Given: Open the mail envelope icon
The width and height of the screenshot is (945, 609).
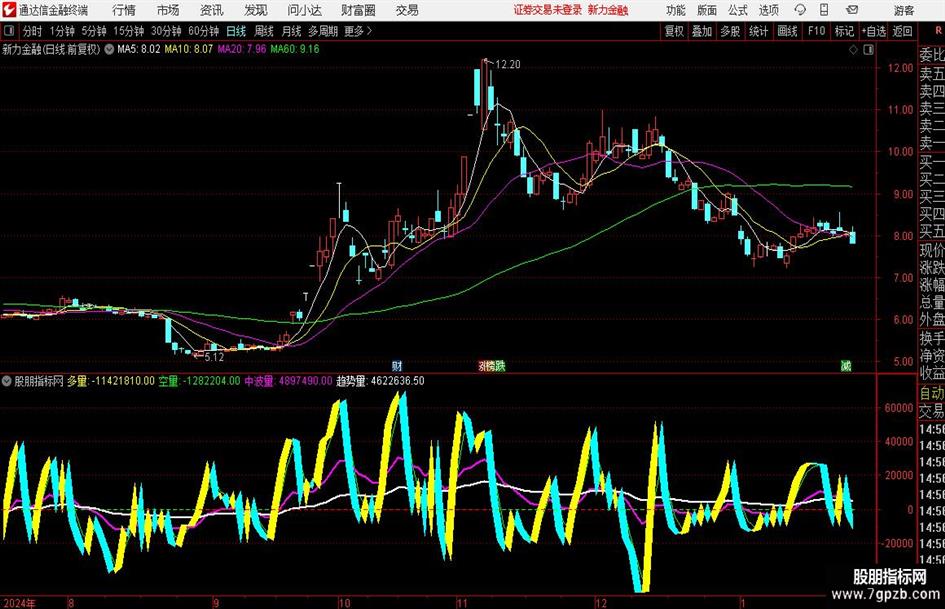Looking at the screenshot, I should tap(852, 10).
